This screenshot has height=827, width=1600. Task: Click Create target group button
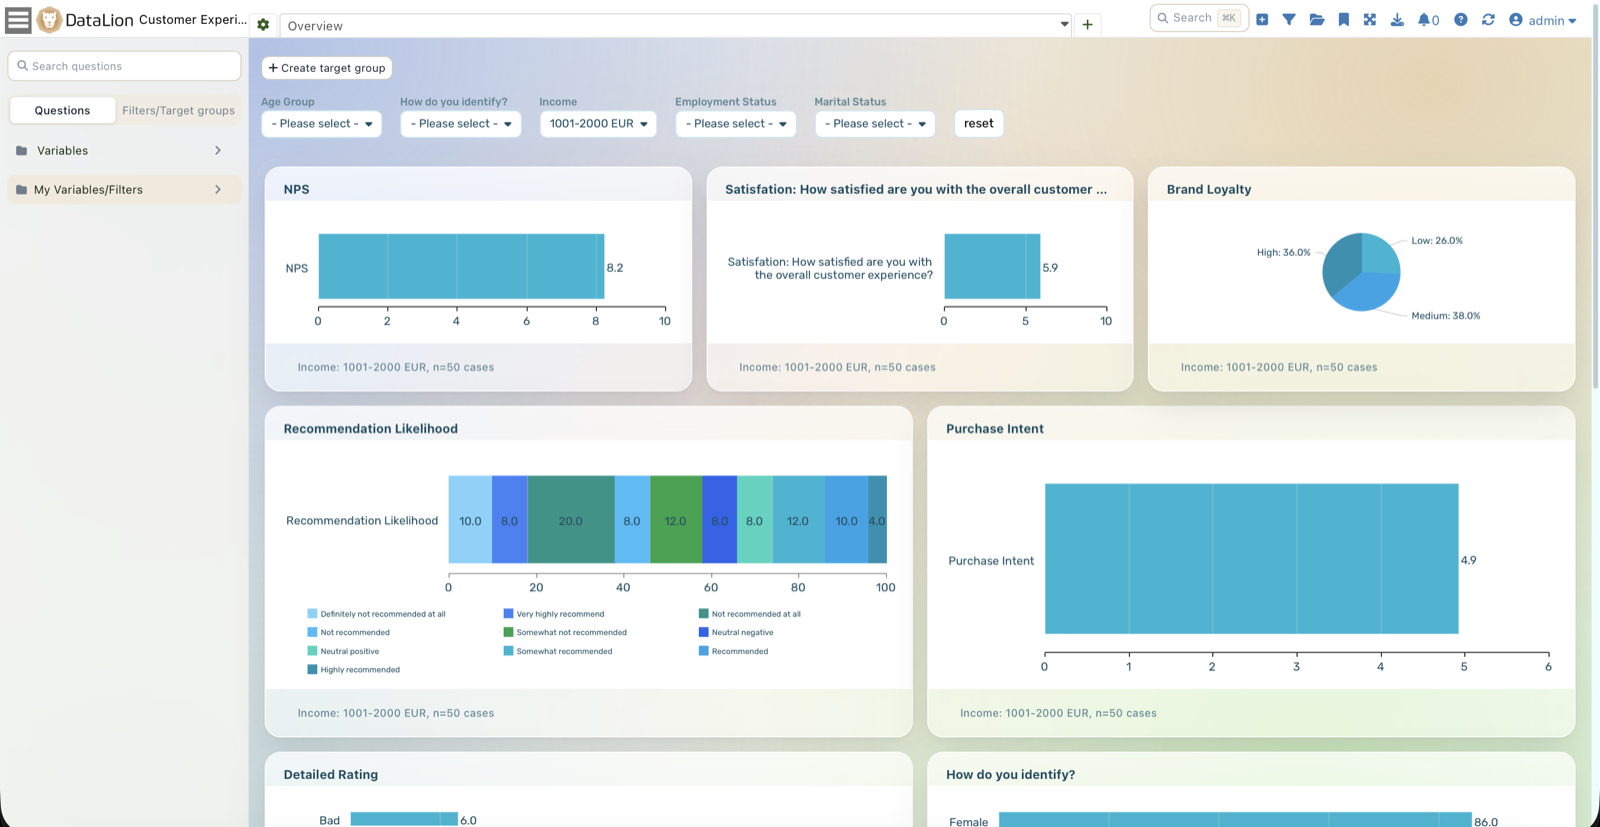coord(327,68)
